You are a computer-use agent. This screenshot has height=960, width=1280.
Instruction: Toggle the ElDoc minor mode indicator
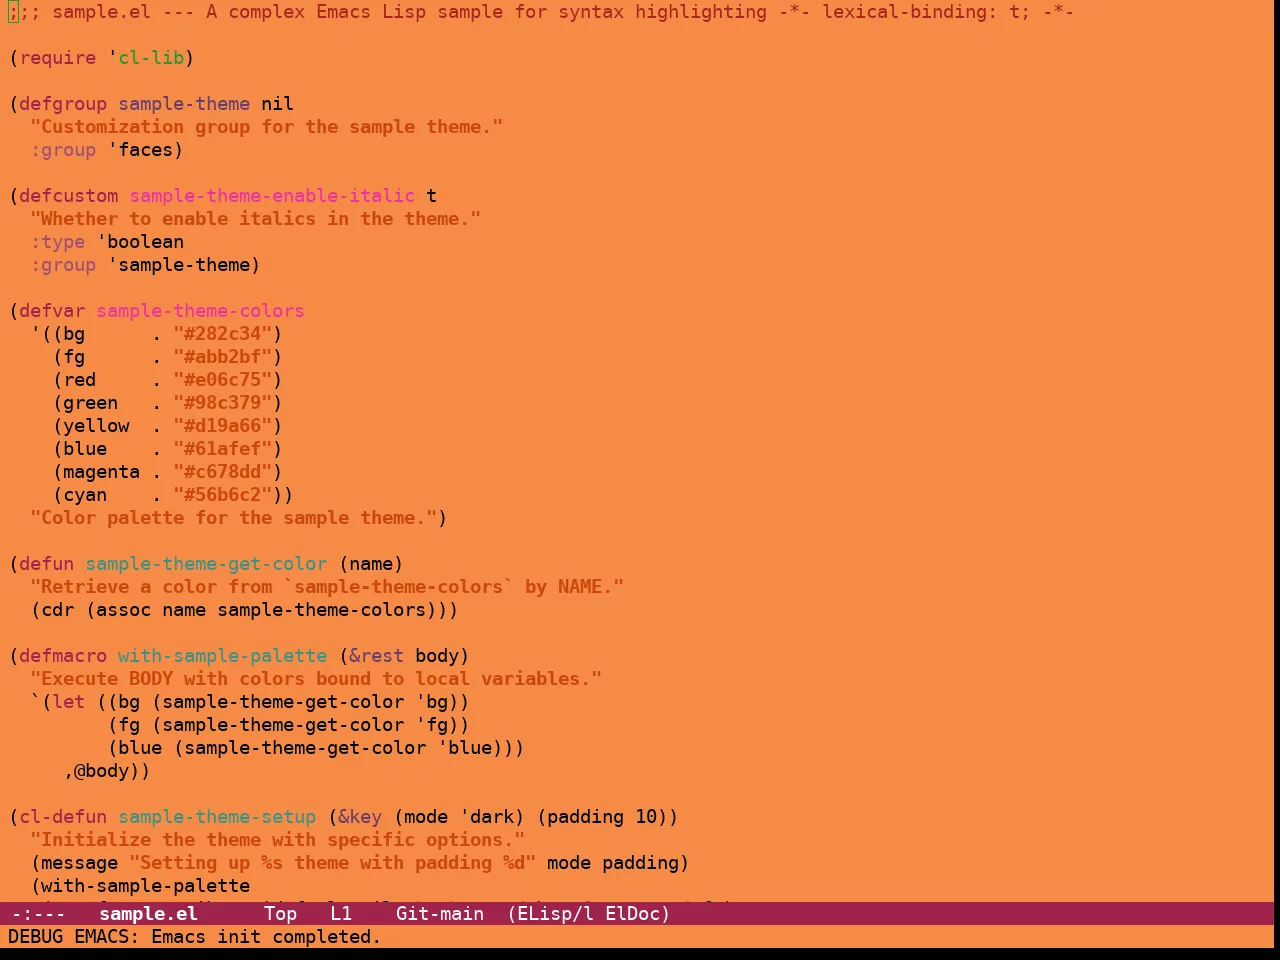pyautogui.click(x=632, y=913)
